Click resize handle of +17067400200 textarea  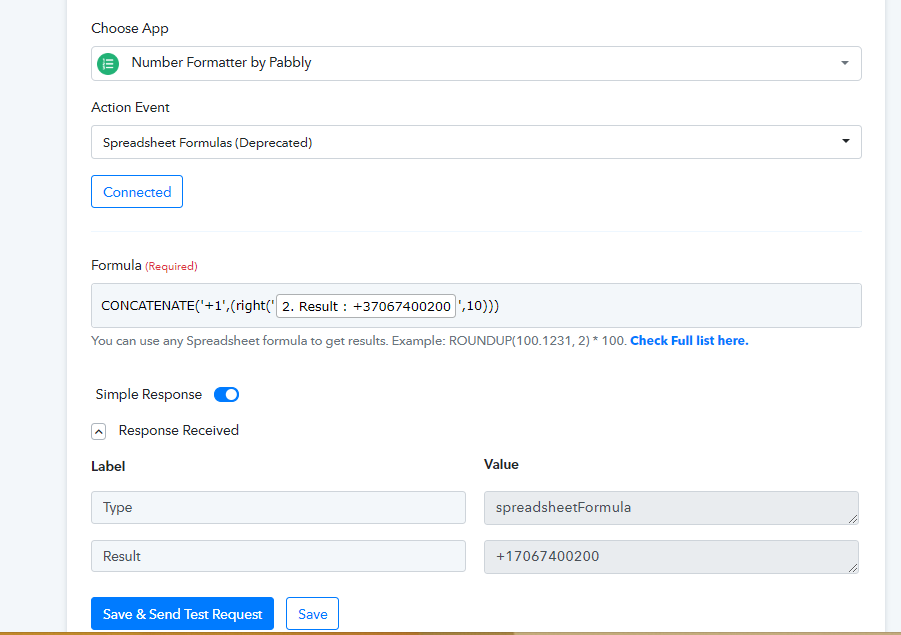[x=853, y=568]
